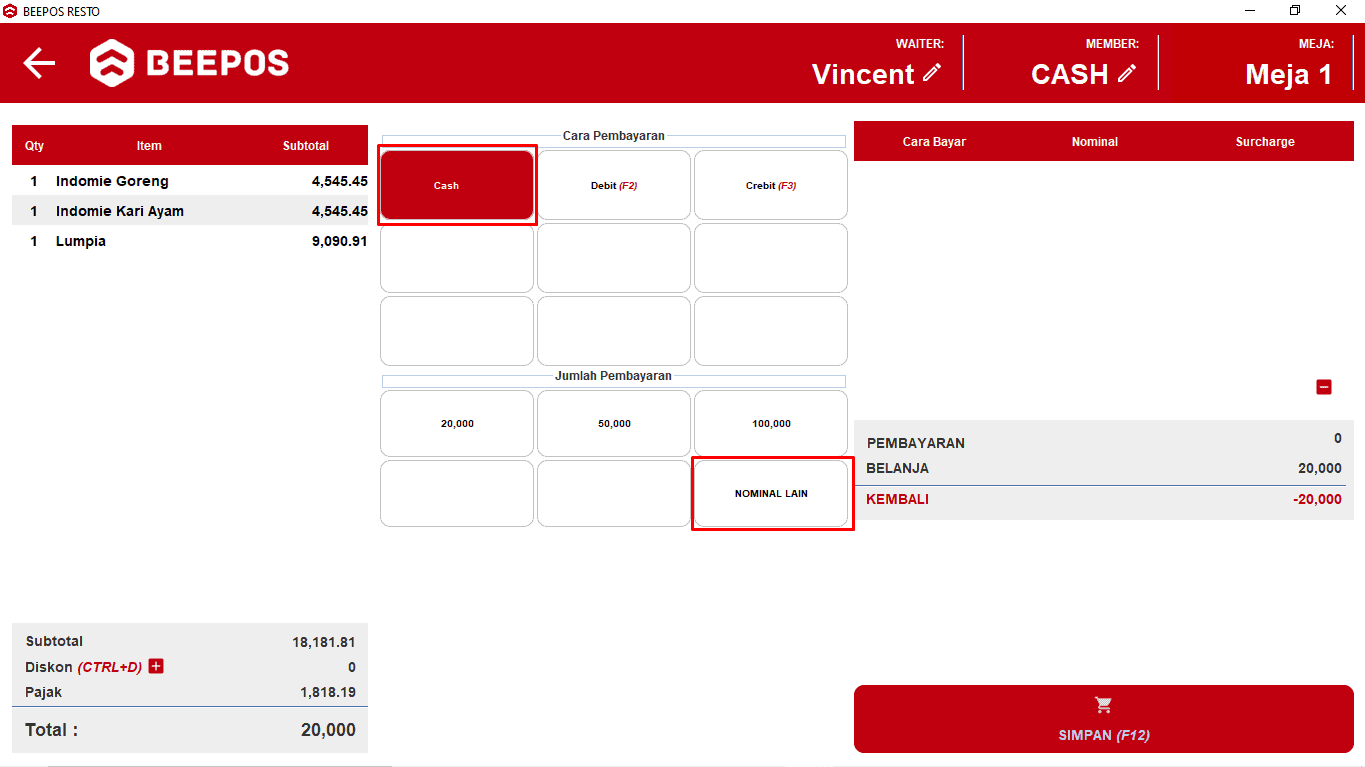Click the Surcharge column header
Image resolution: width=1365 pixels, height=767 pixels.
tap(1265, 142)
